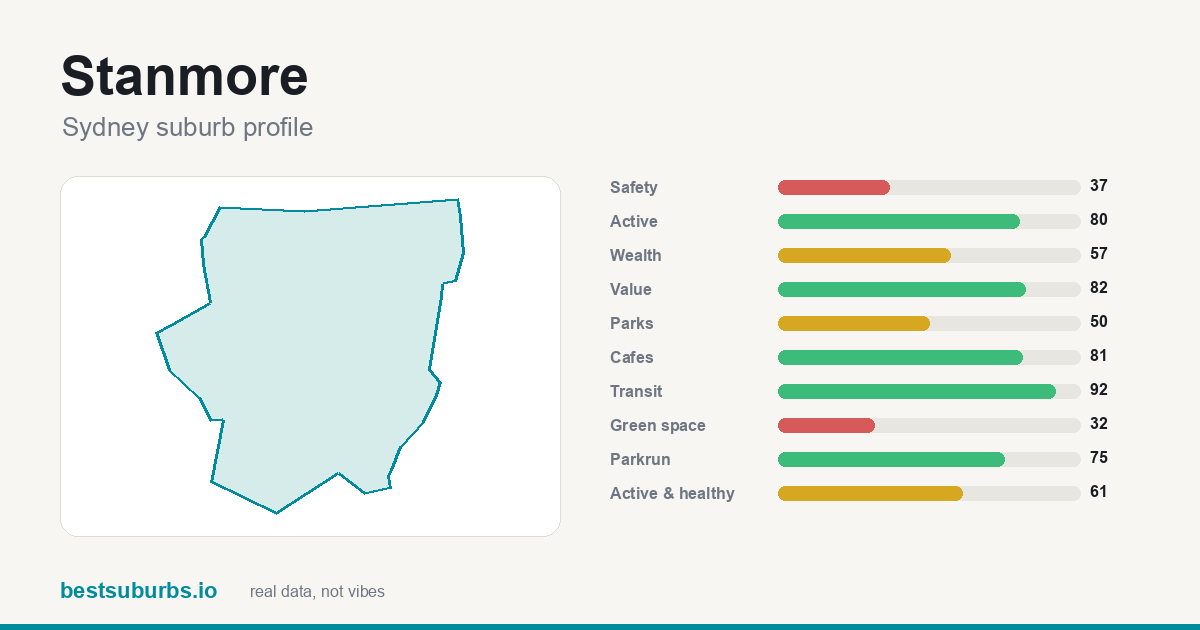Select the Active score bar

pyautogui.click(x=929, y=221)
